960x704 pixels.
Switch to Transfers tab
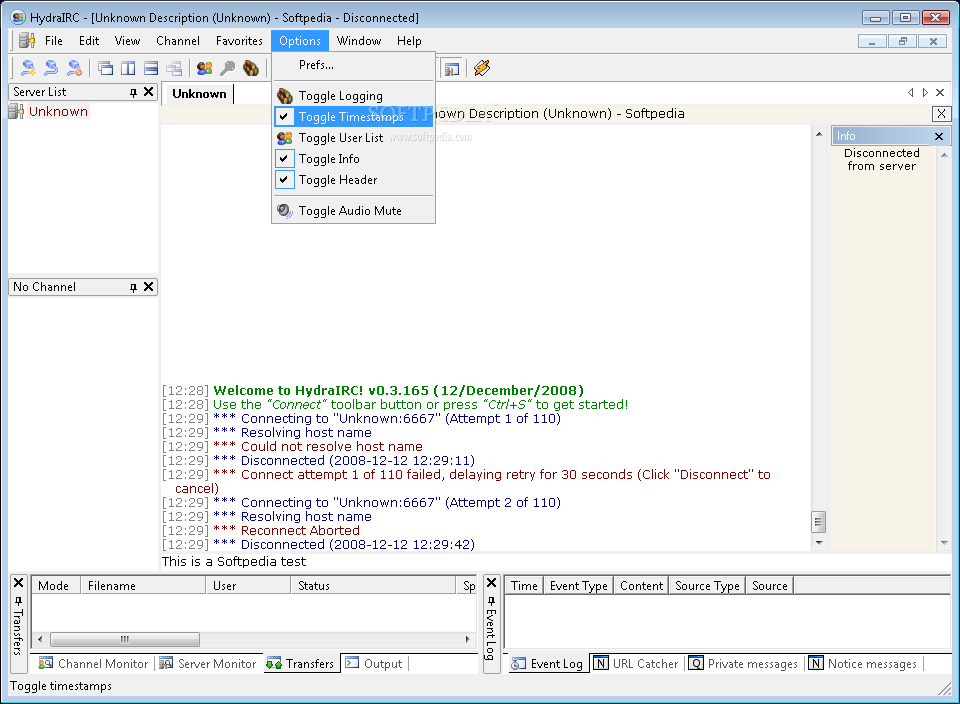(x=301, y=664)
